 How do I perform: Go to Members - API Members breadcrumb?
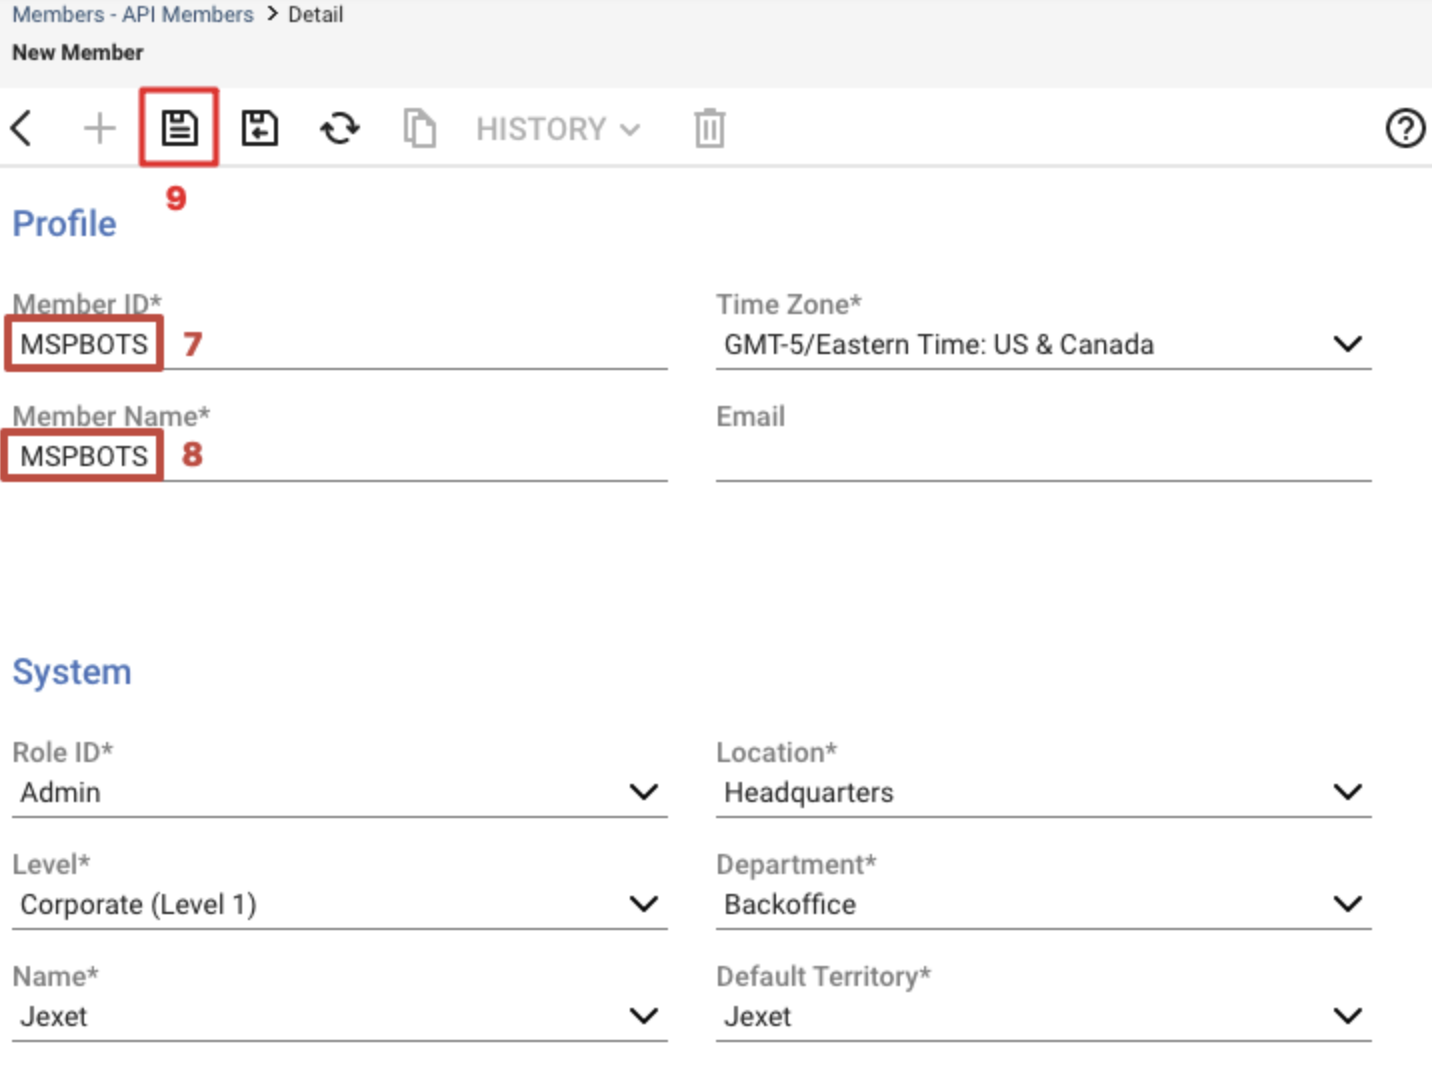(133, 14)
